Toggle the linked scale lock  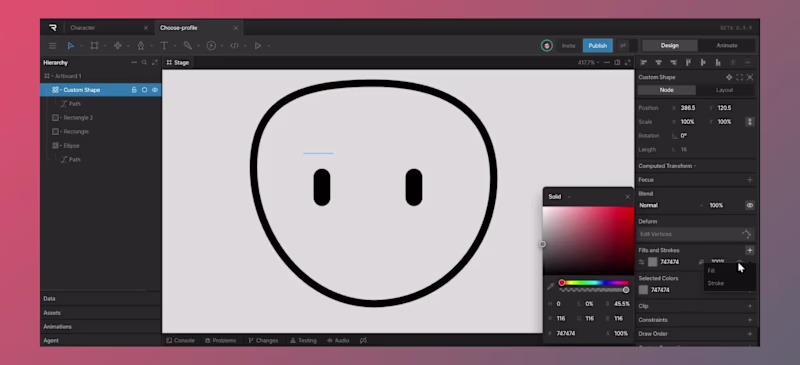749,121
